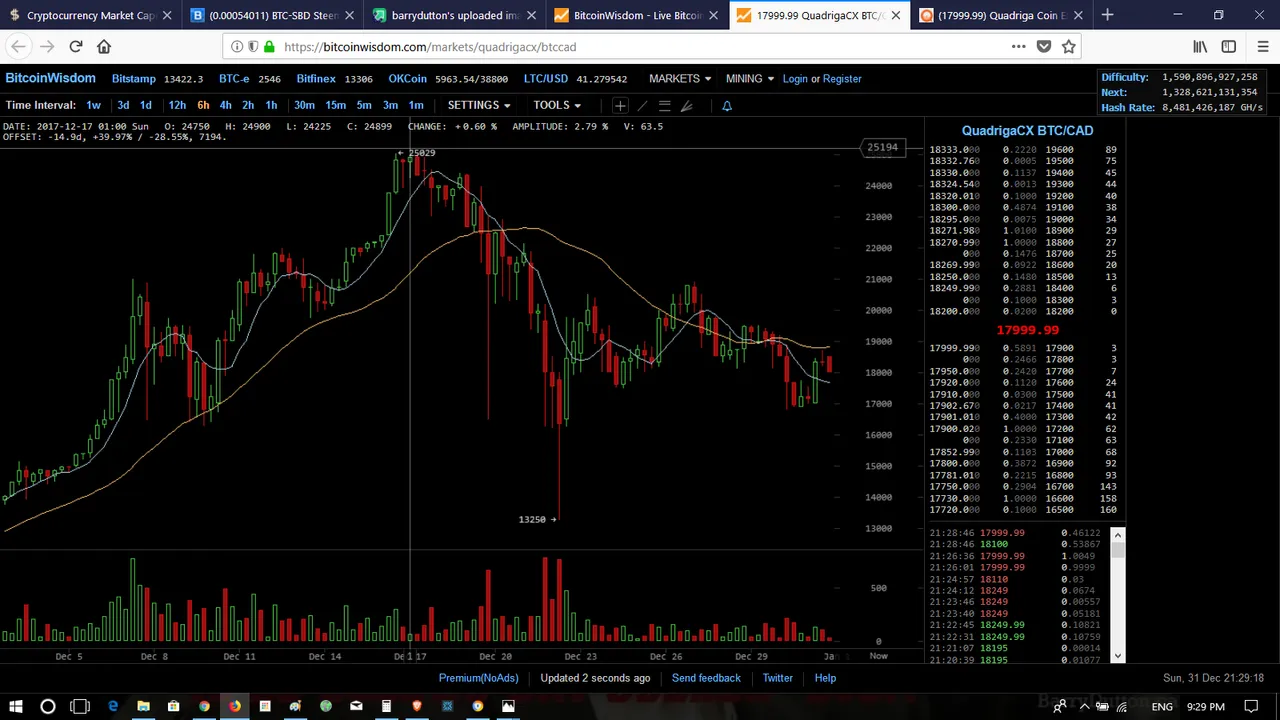This screenshot has width=1280, height=720.
Task: Set time interval to 12h
Action: [x=177, y=105]
